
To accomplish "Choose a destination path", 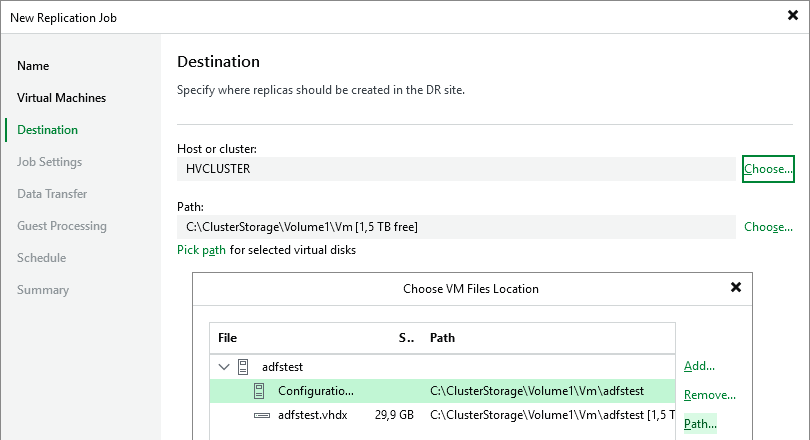I will [768, 227].
